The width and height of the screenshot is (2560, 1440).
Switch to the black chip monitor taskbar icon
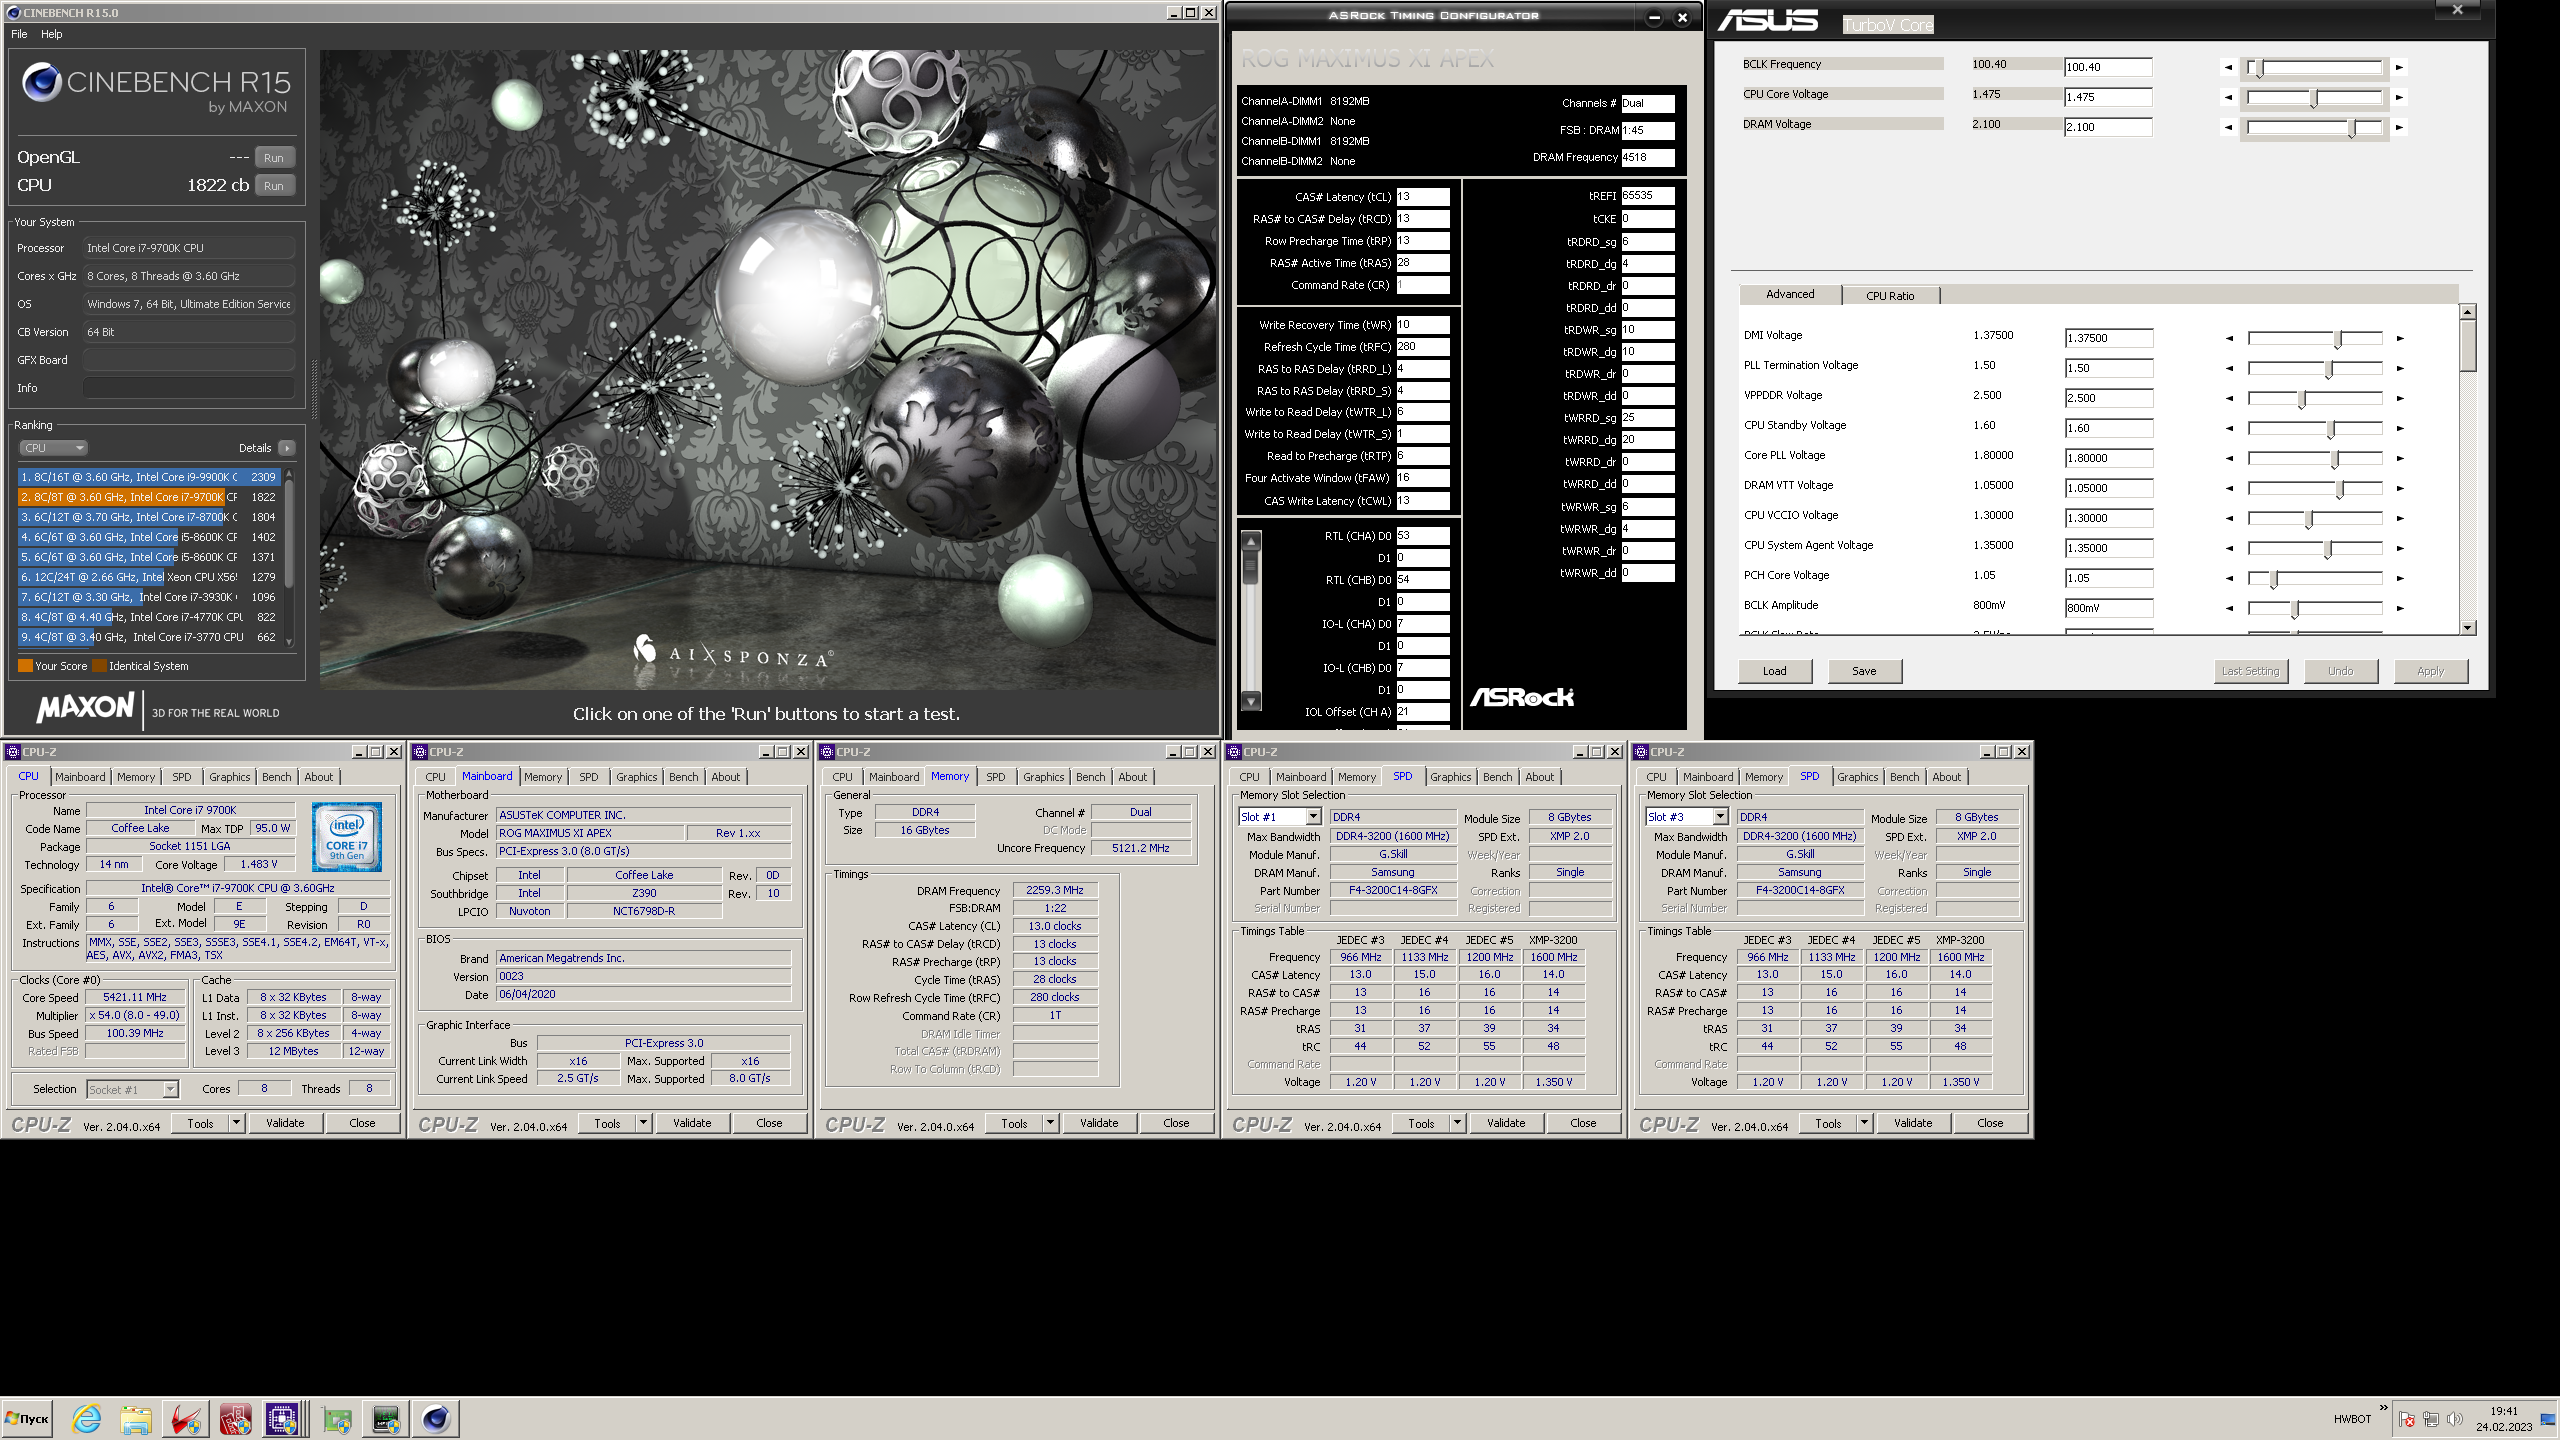coord(386,1418)
